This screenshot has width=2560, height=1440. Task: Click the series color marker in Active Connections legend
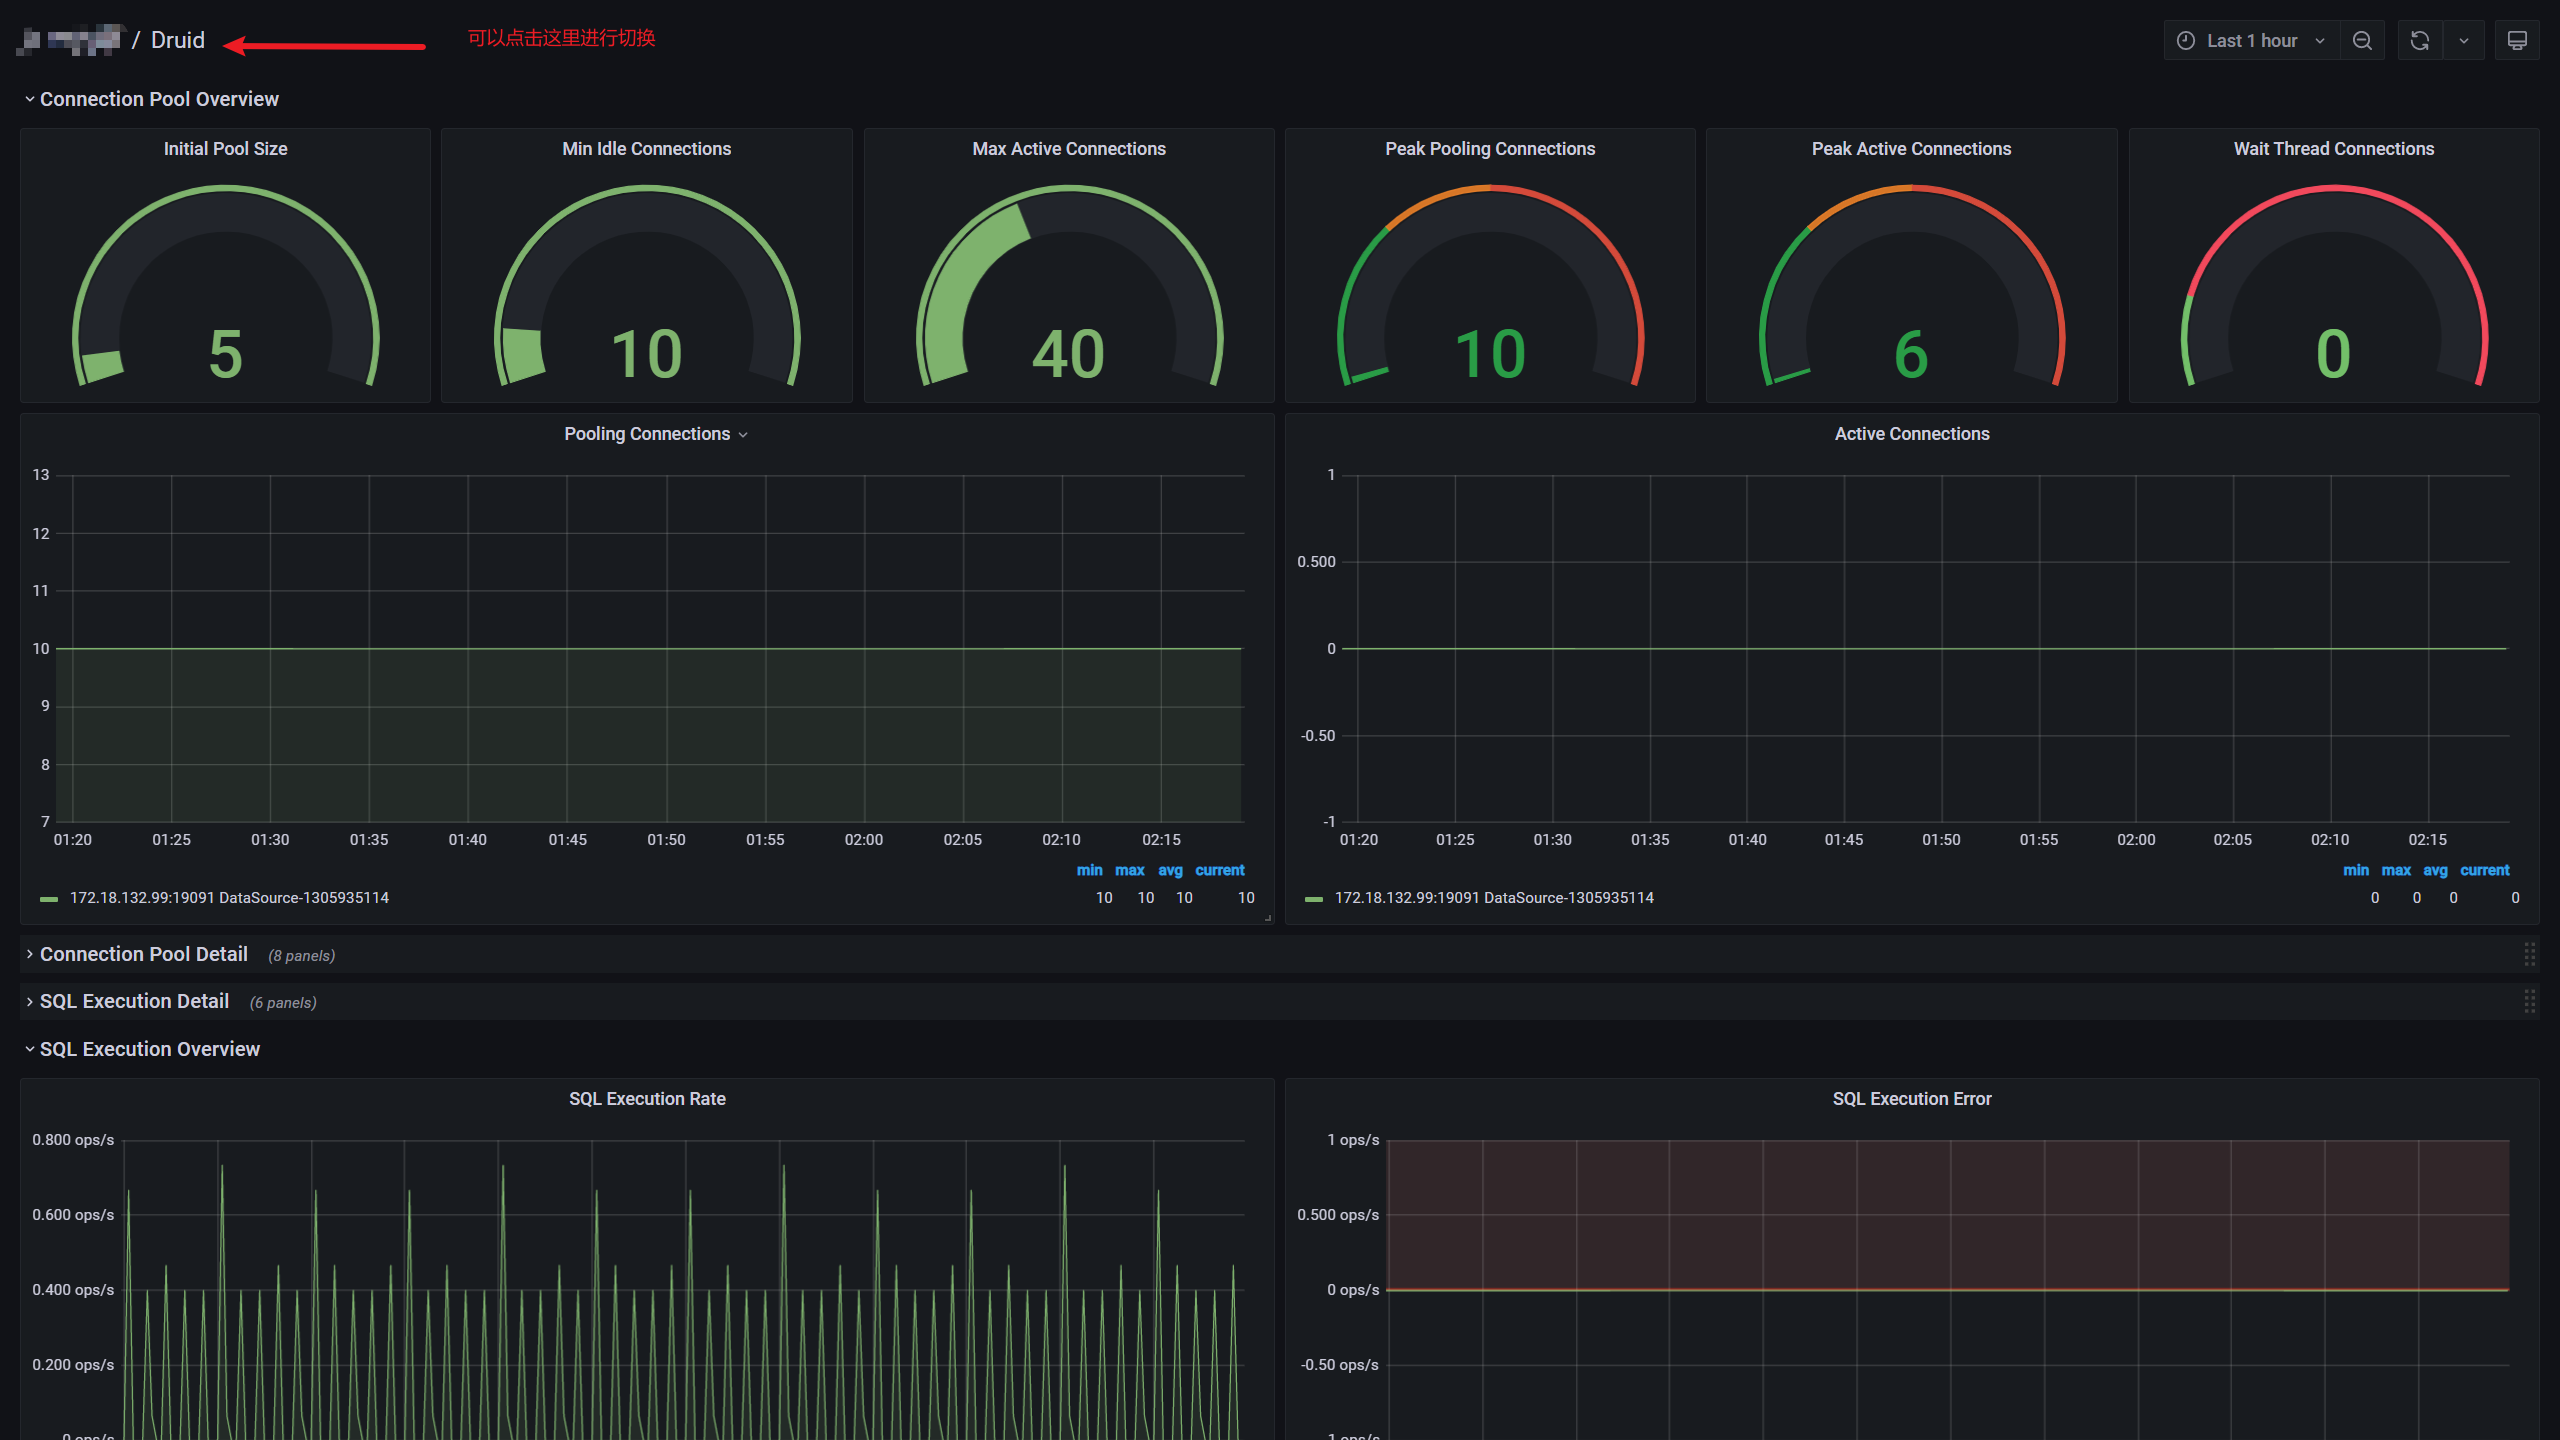coord(1315,897)
